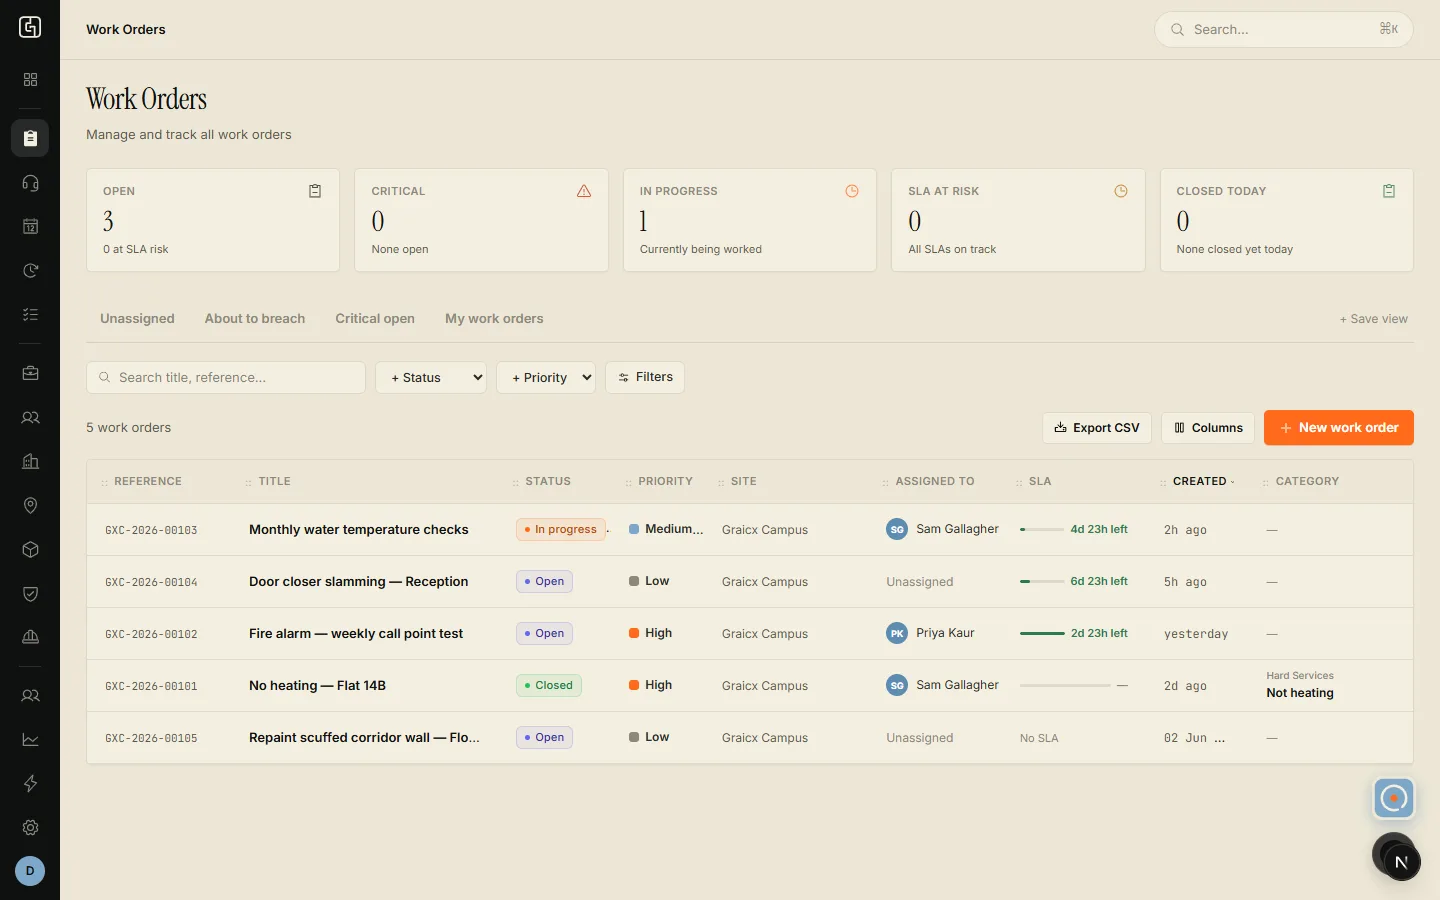
Task: Open the line chart reports sidebar icon
Action: coord(30,739)
